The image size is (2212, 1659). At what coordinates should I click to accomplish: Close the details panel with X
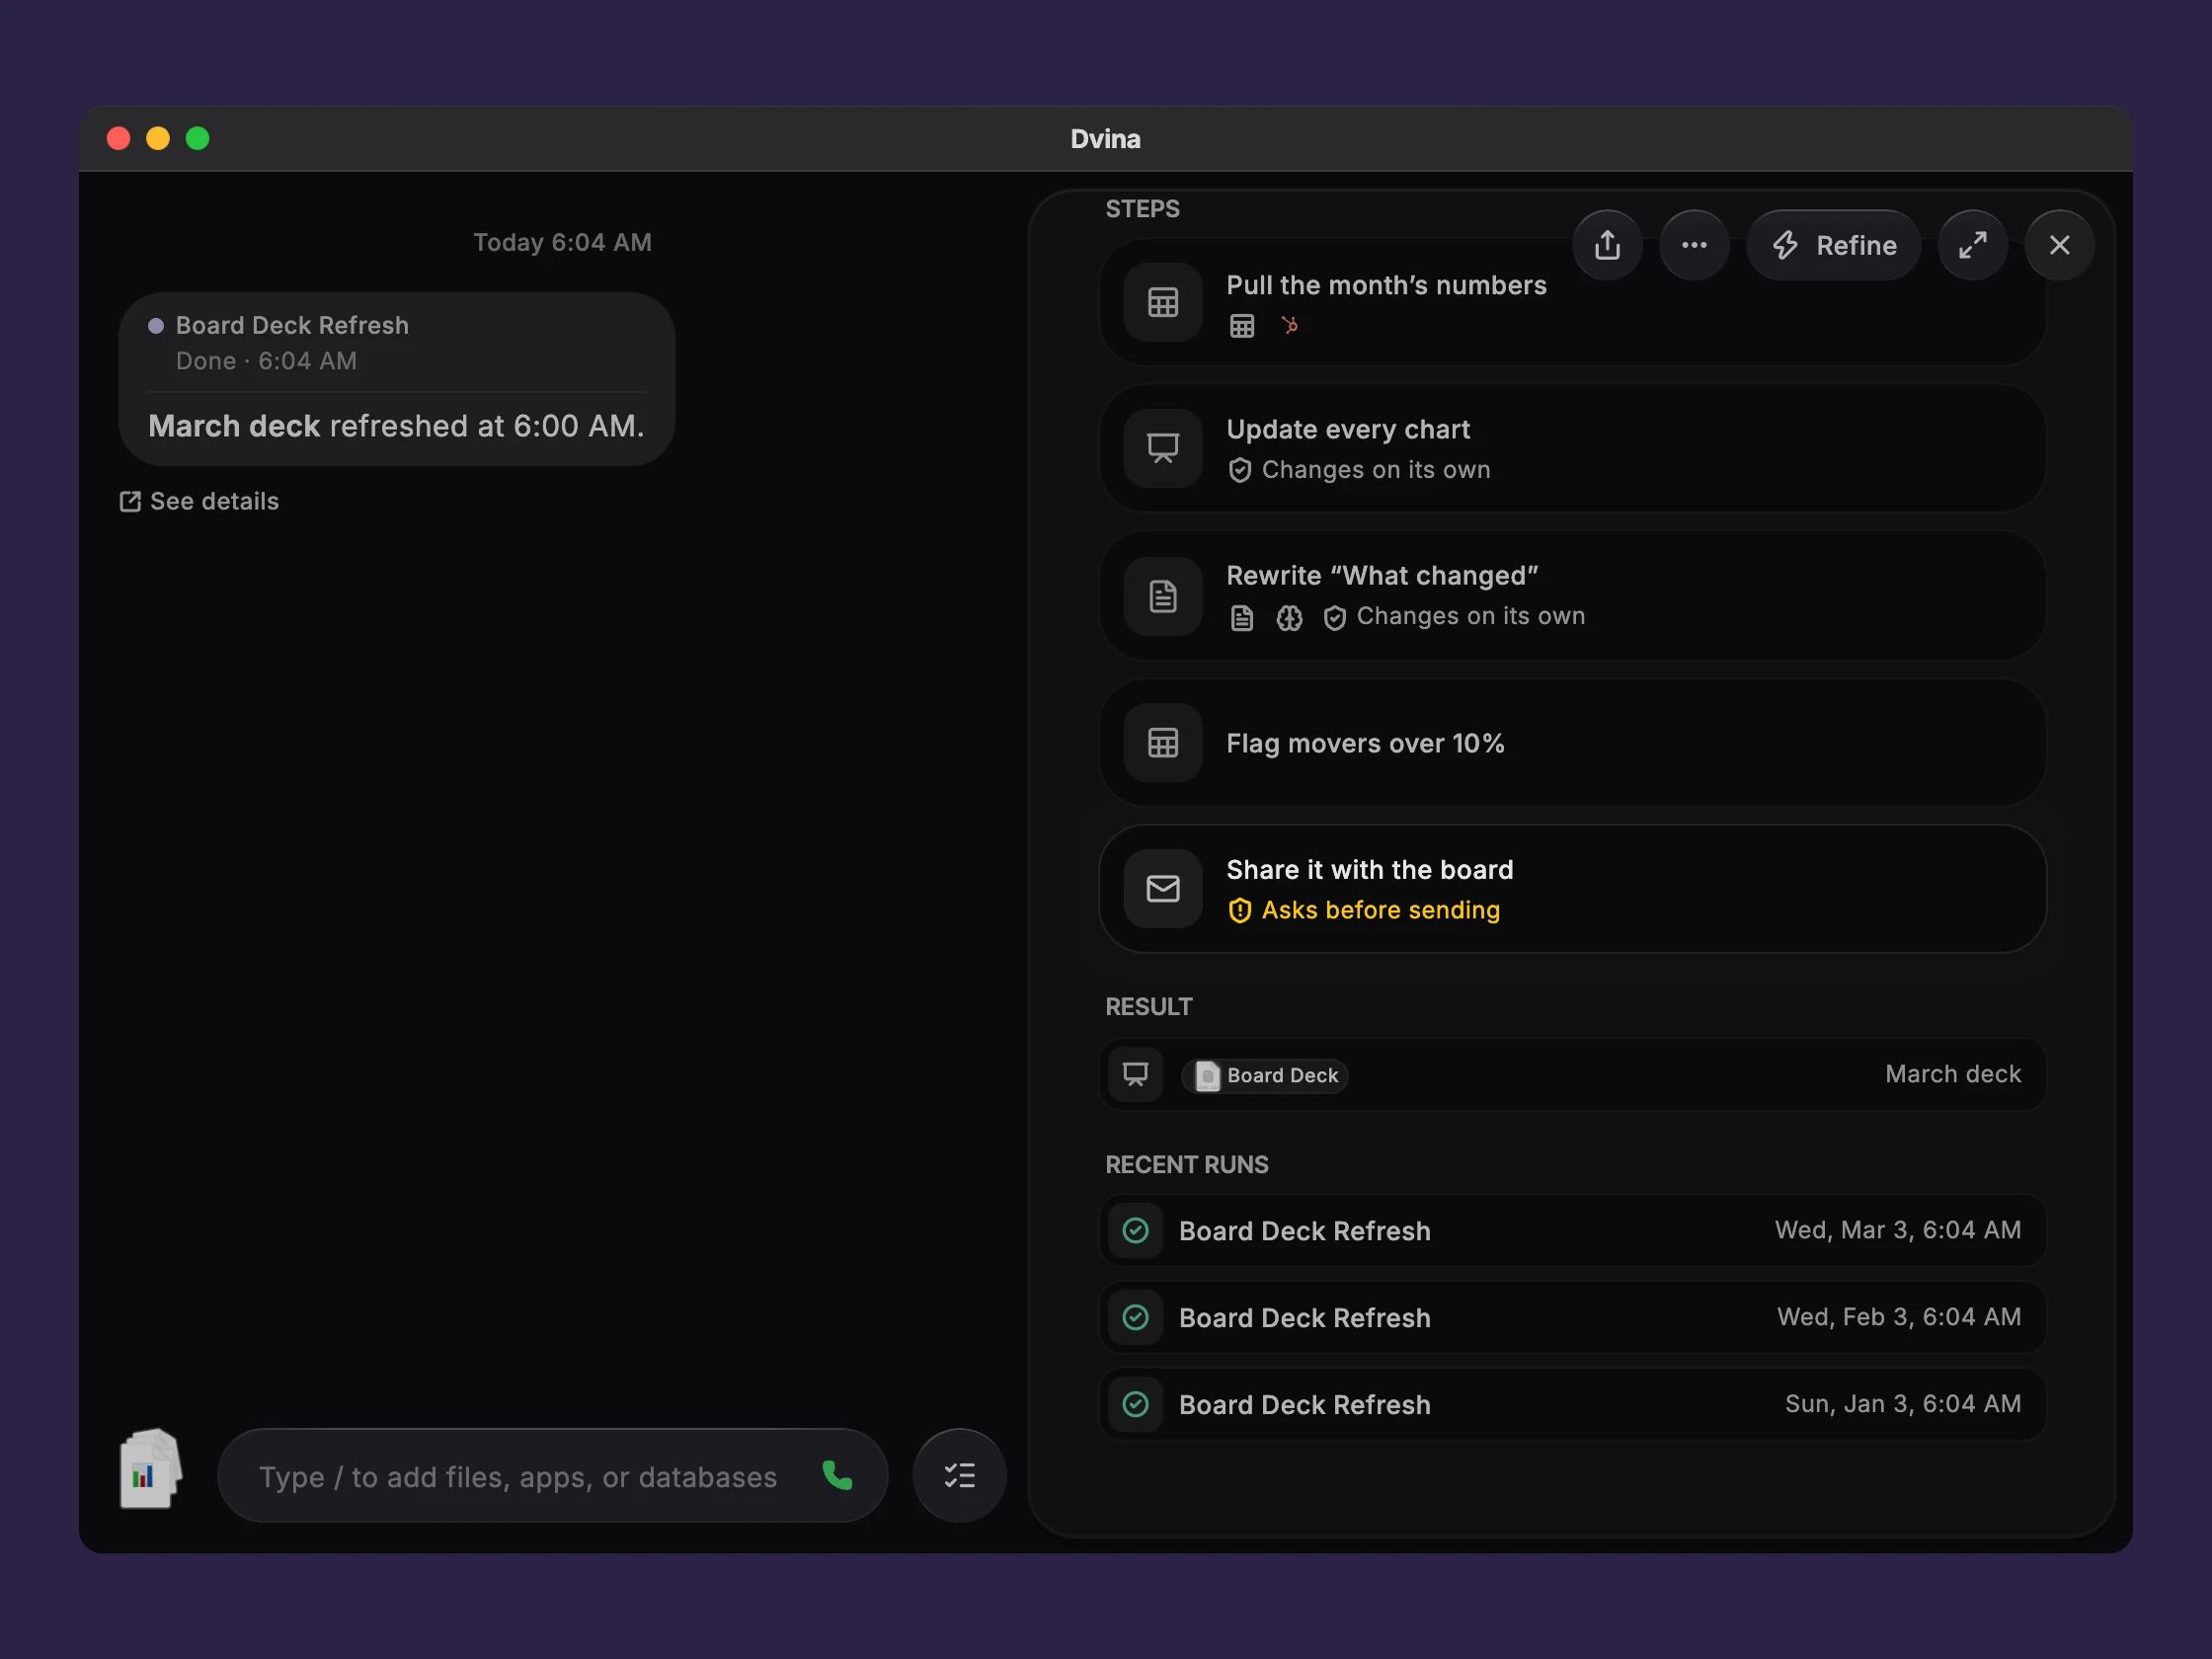click(2059, 245)
